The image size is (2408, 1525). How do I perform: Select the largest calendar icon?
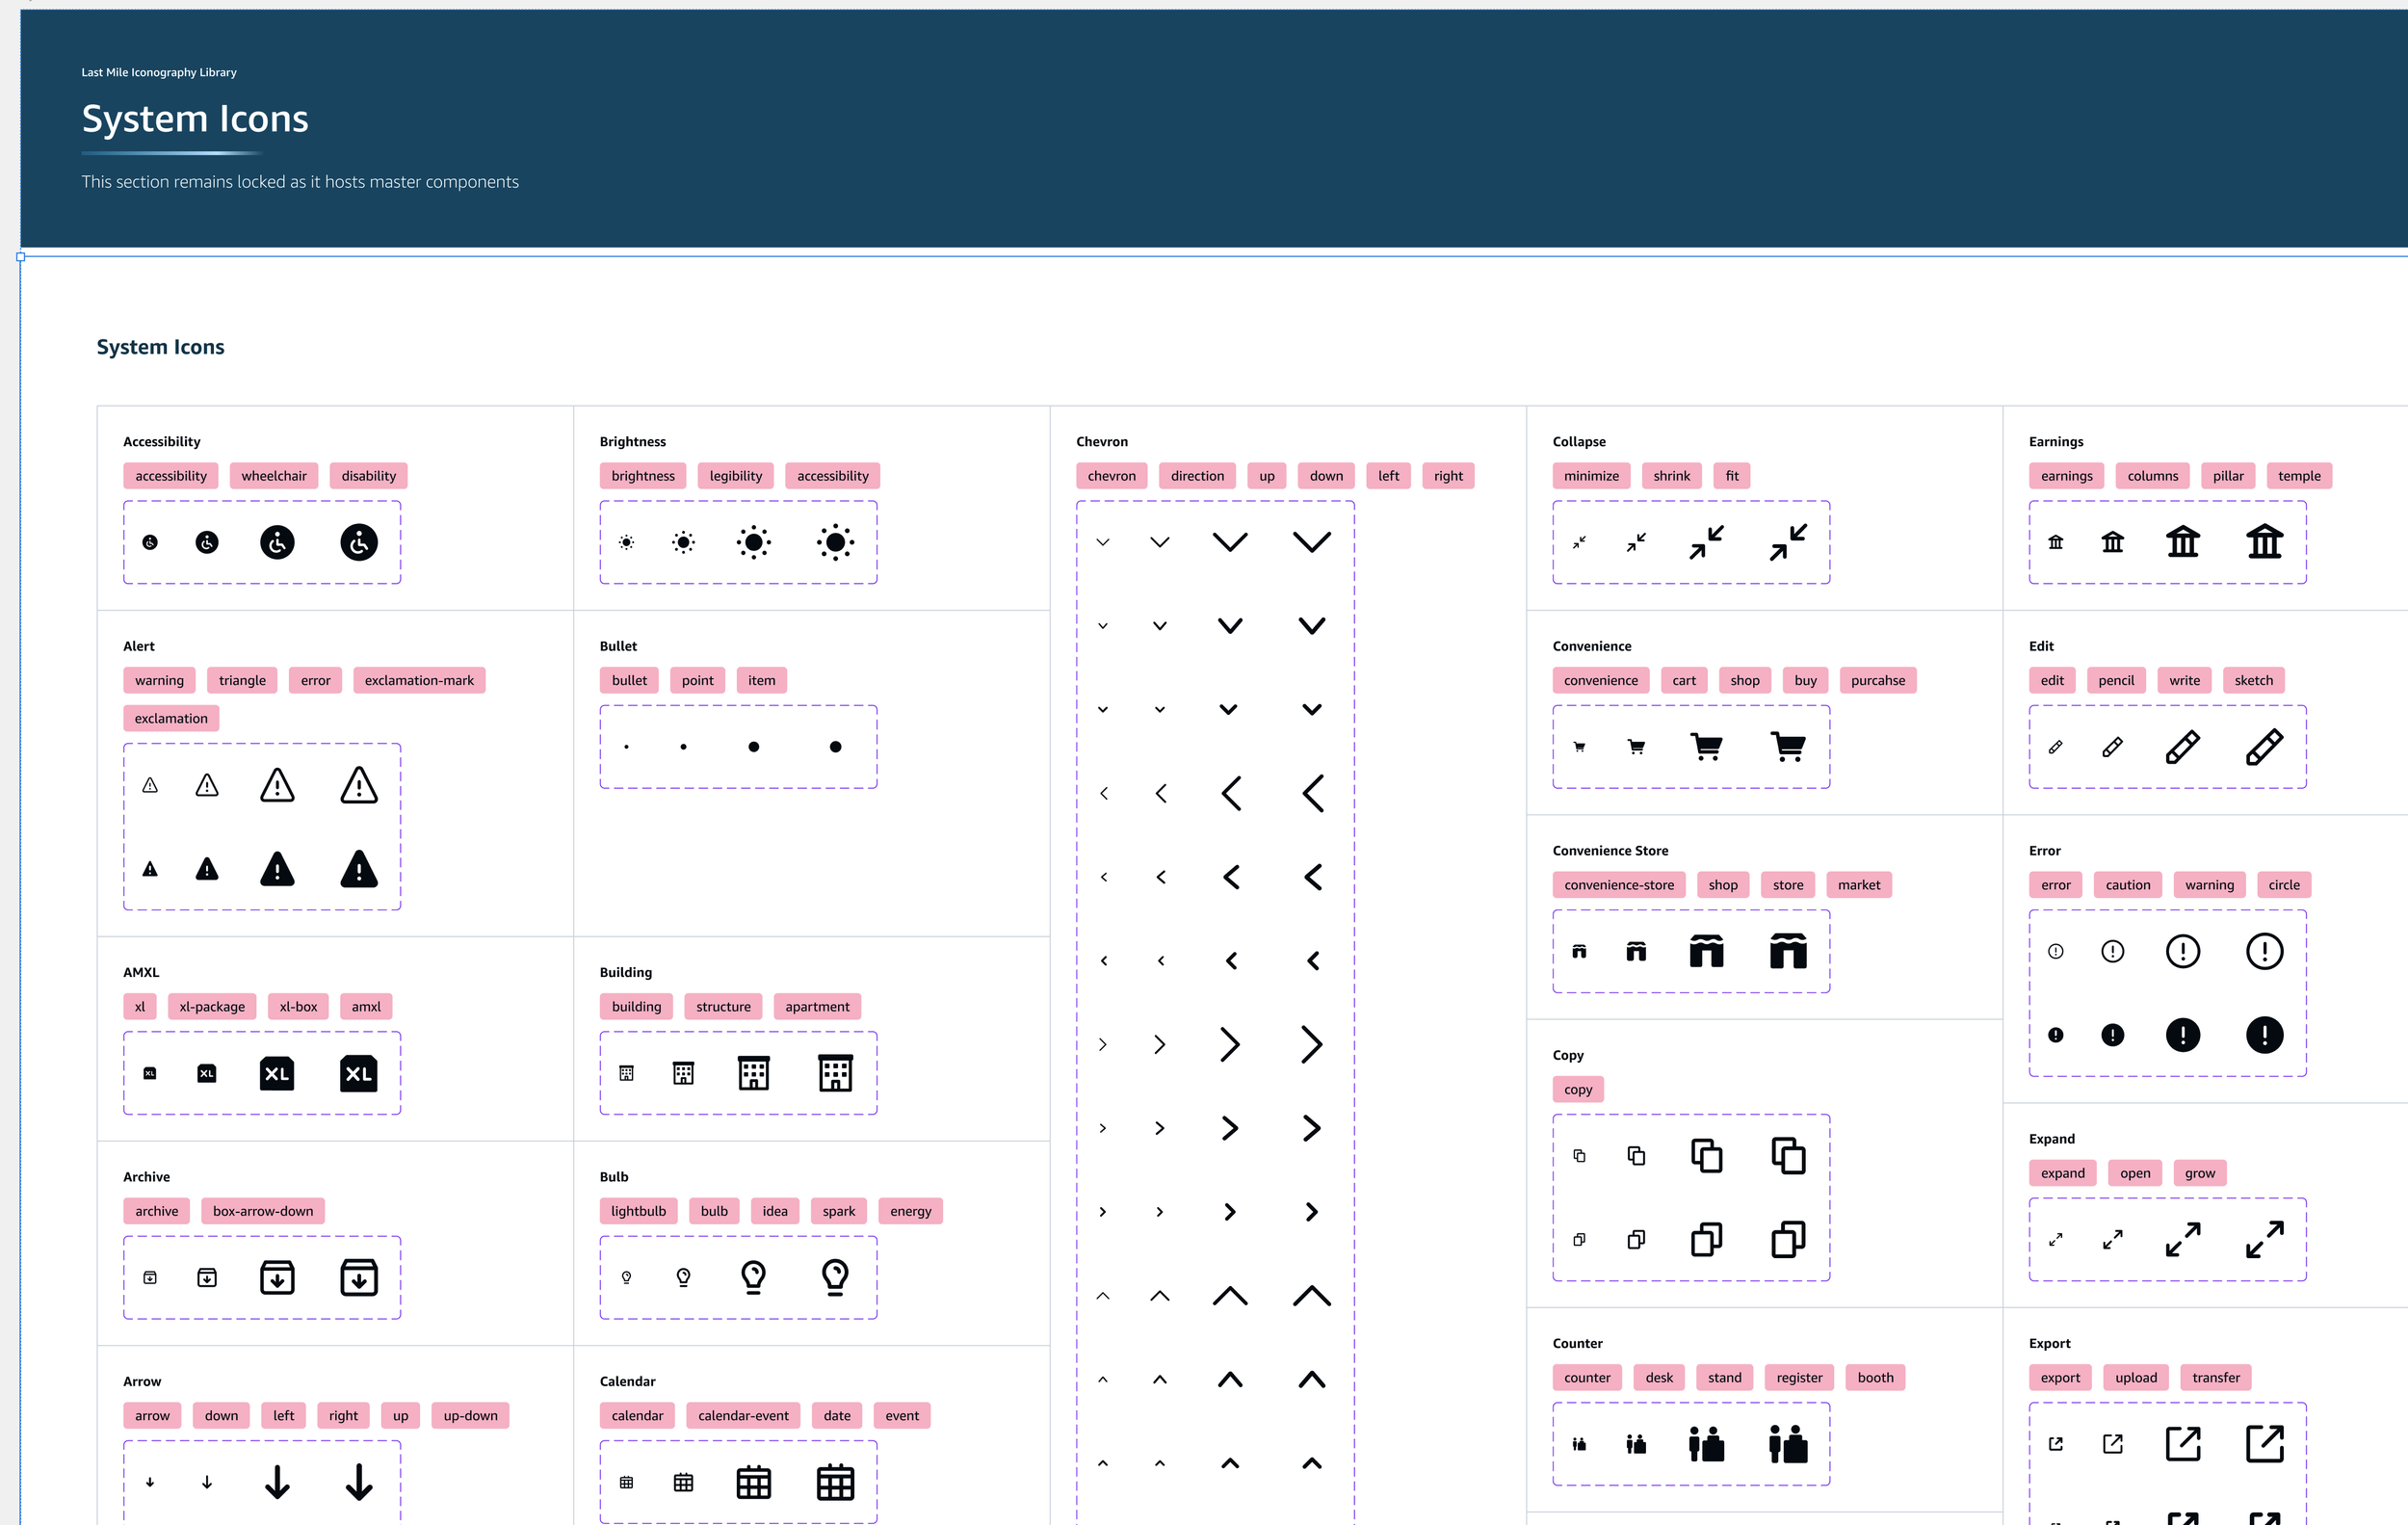[835, 1482]
